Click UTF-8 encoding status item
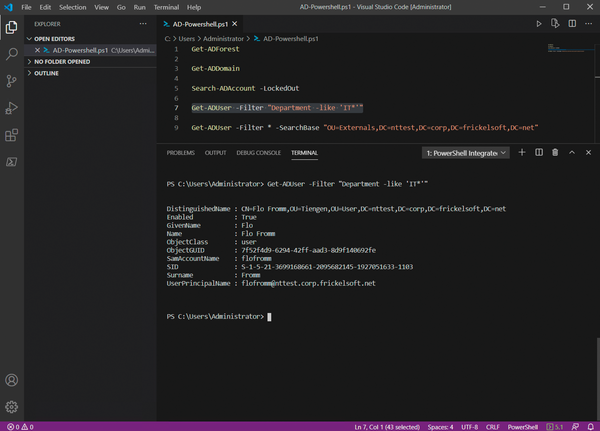Image resolution: width=600 pixels, height=431 pixels. [470, 427]
